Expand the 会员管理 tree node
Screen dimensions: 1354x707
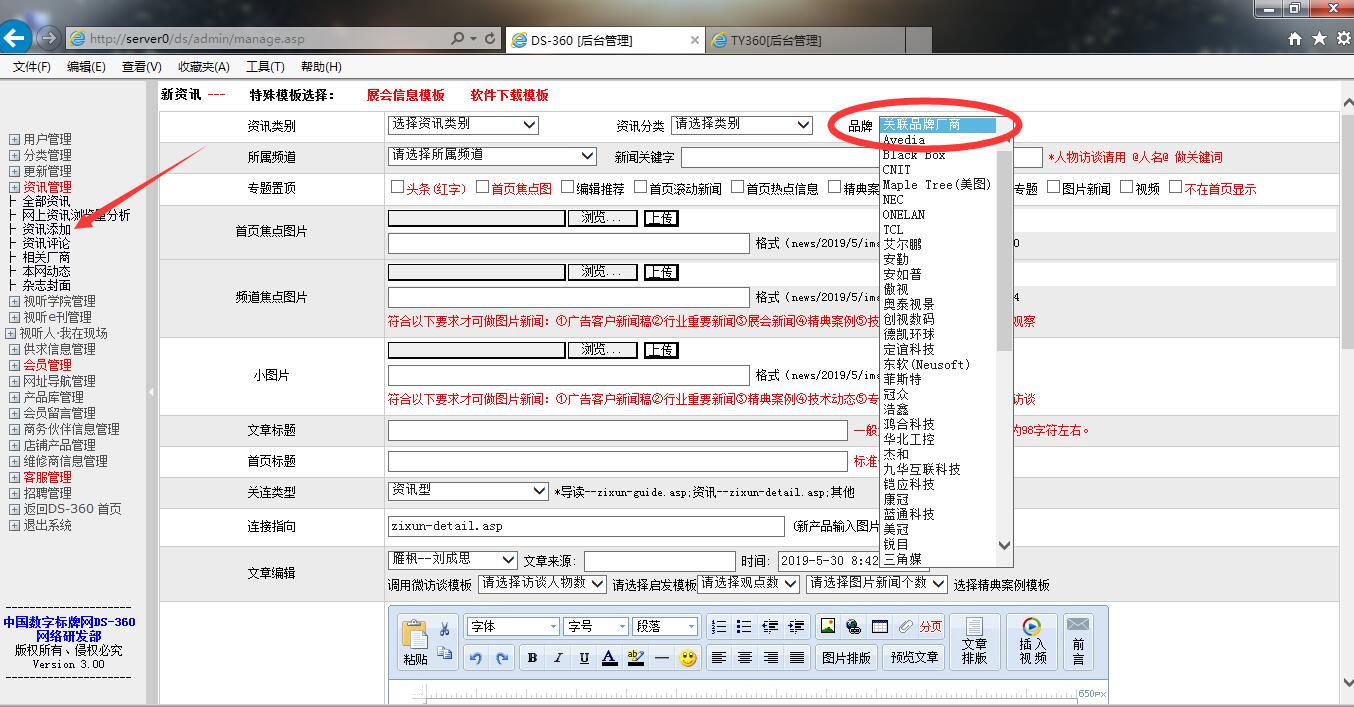pyautogui.click(x=14, y=365)
